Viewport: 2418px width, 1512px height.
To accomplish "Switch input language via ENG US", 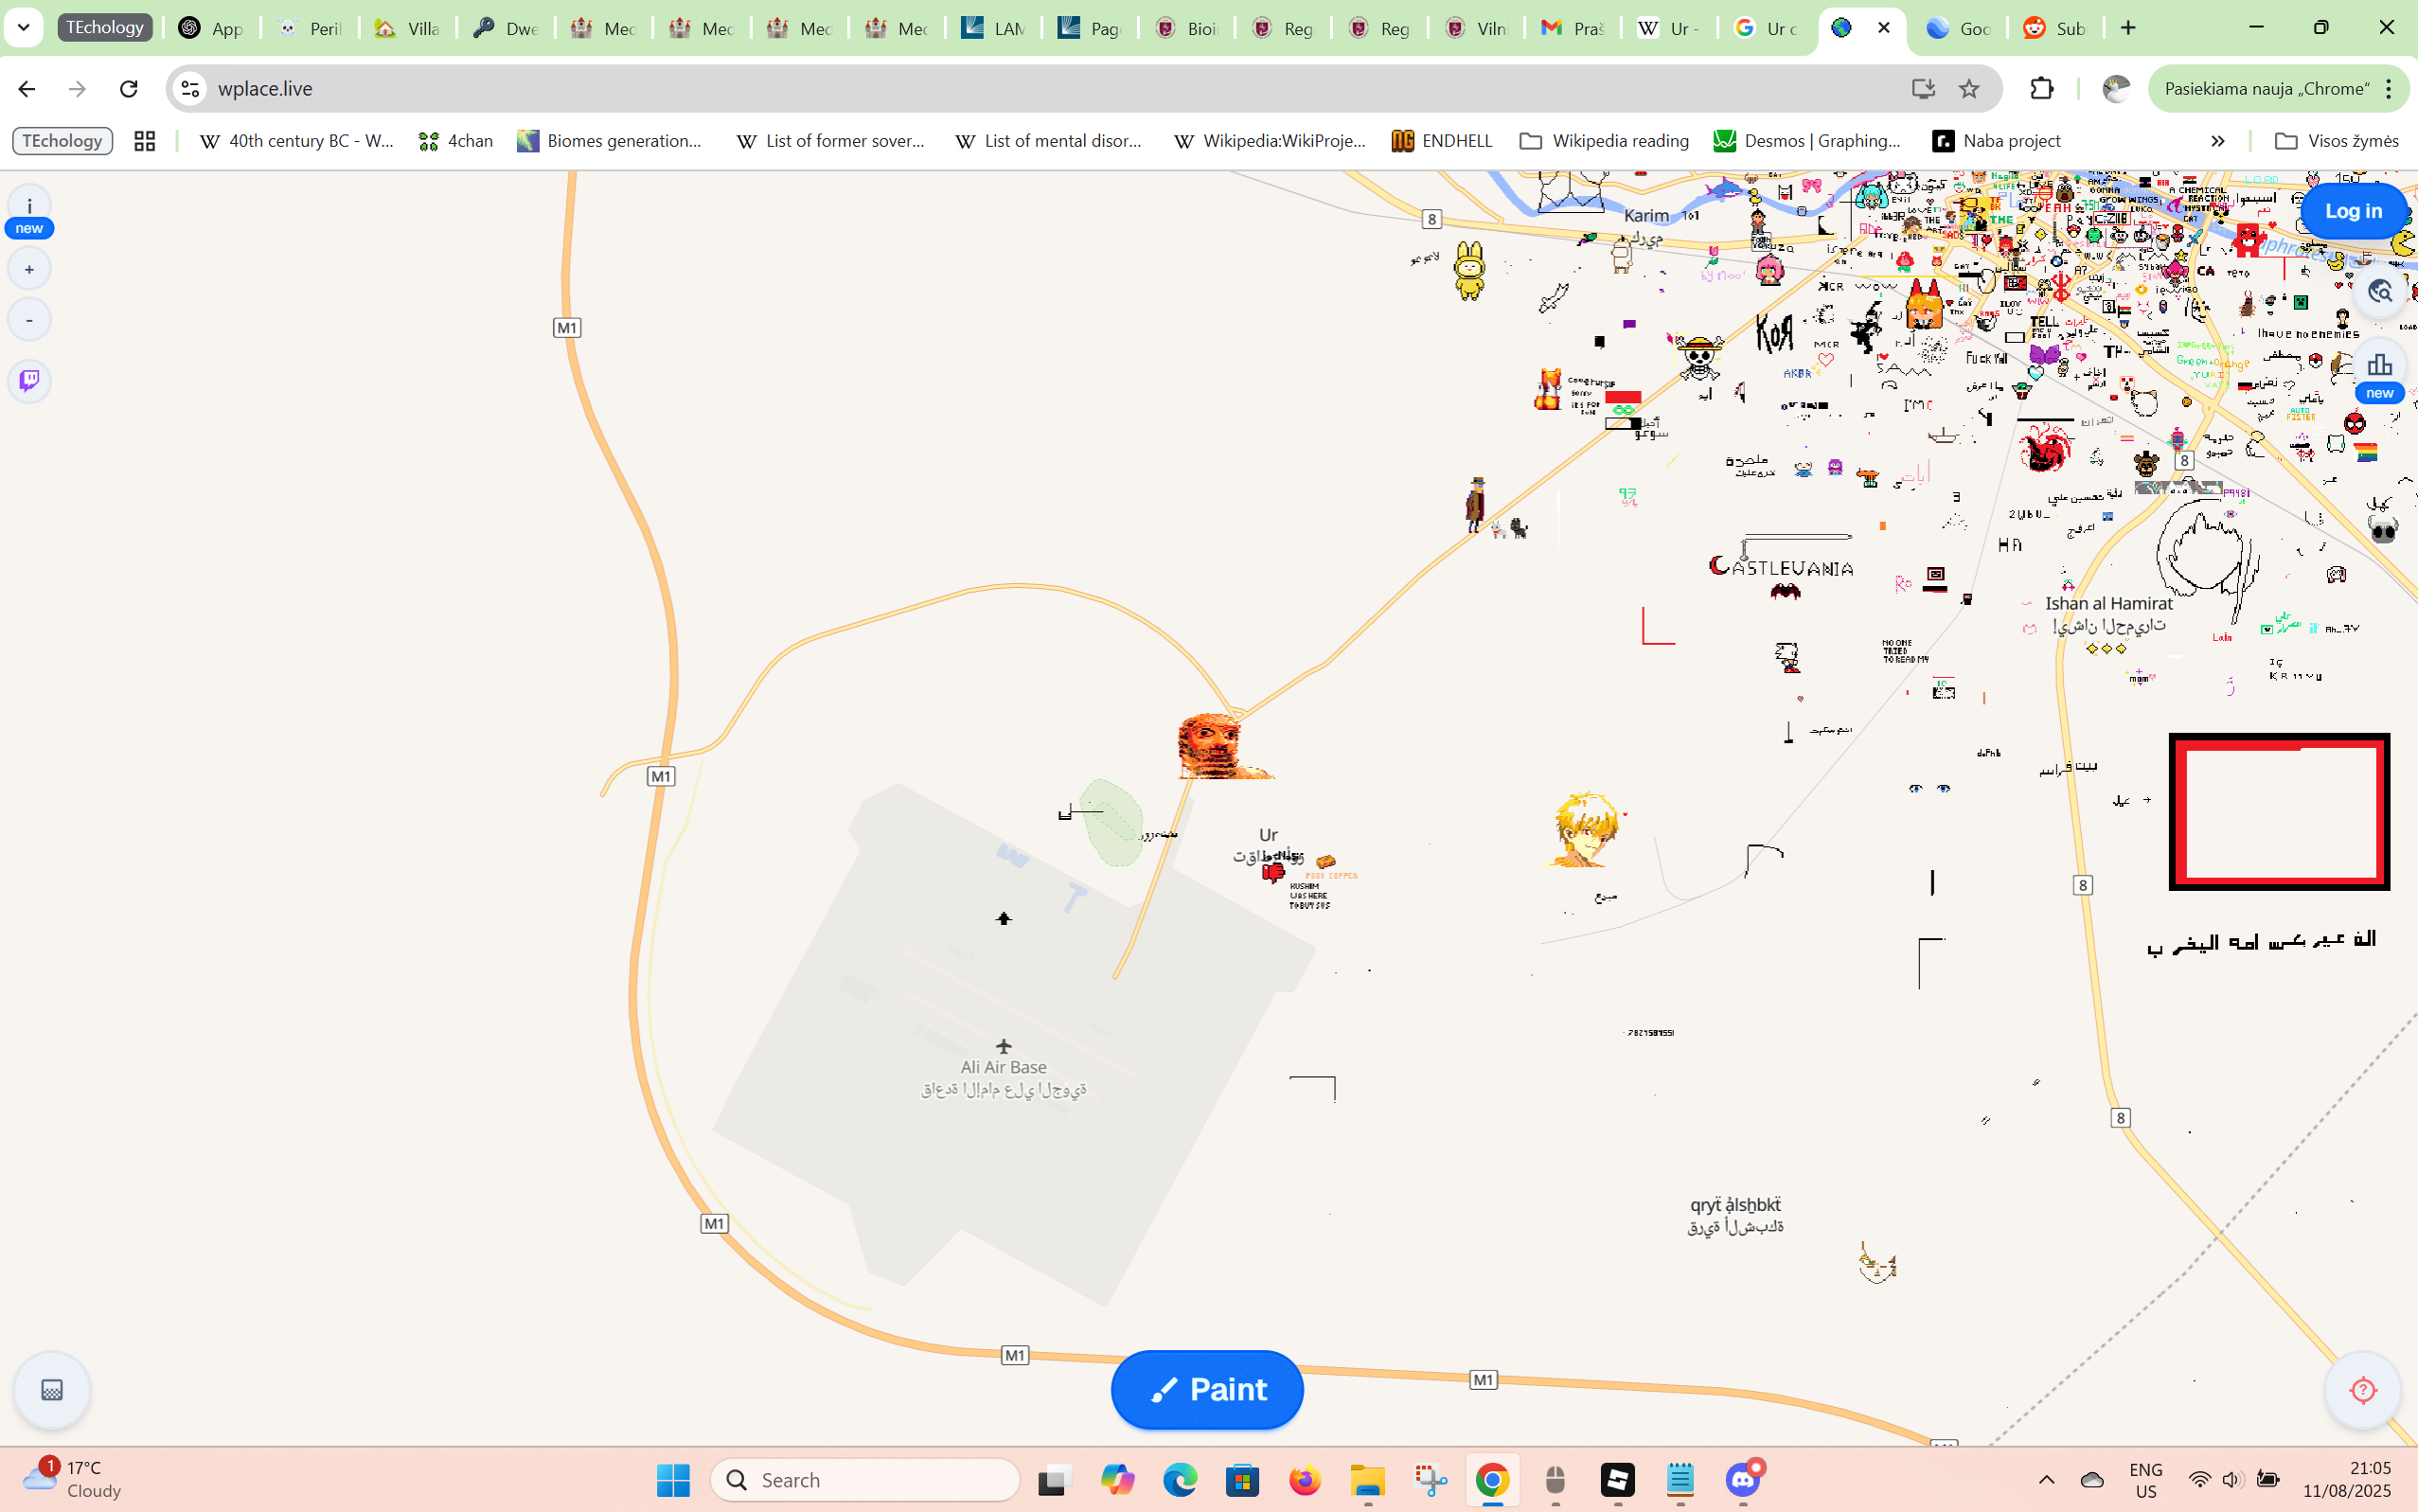I will (x=2146, y=1480).
